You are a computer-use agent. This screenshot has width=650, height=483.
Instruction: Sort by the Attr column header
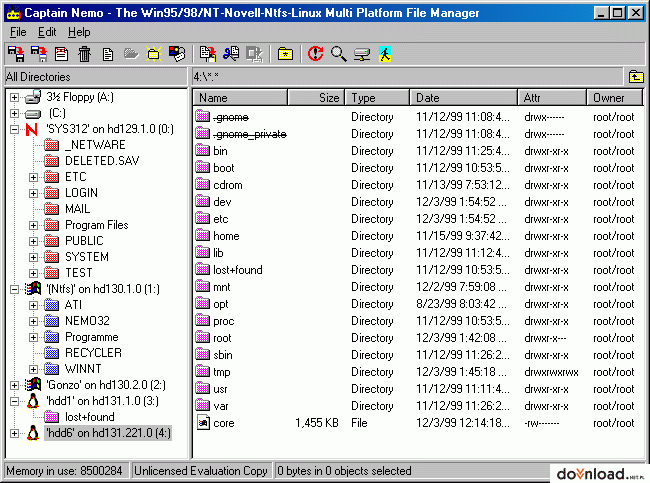coord(552,98)
